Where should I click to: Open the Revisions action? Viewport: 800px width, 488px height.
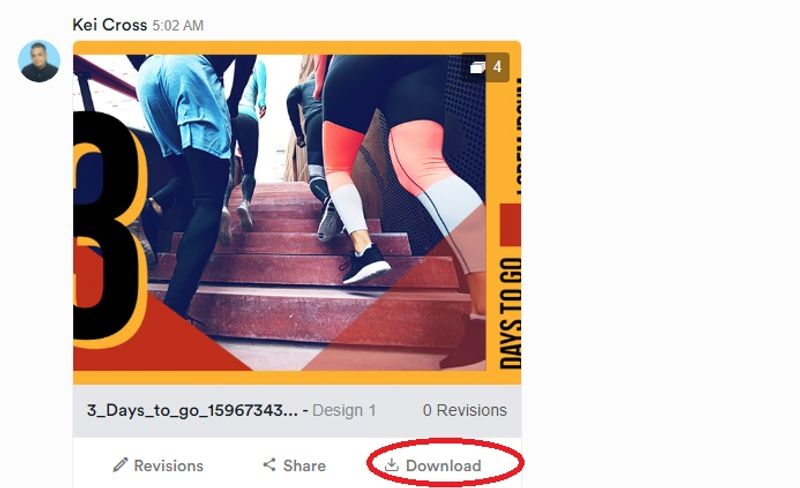[x=158, y=465]
